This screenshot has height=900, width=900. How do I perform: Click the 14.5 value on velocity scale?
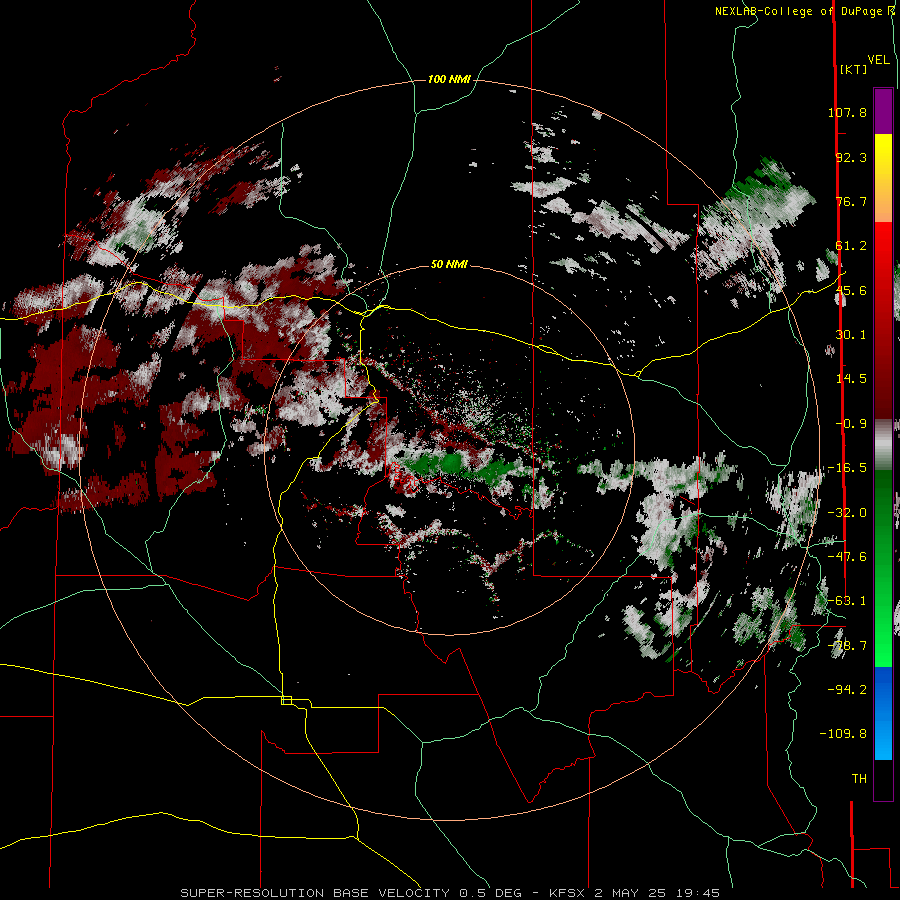click(x=851, y=379)
